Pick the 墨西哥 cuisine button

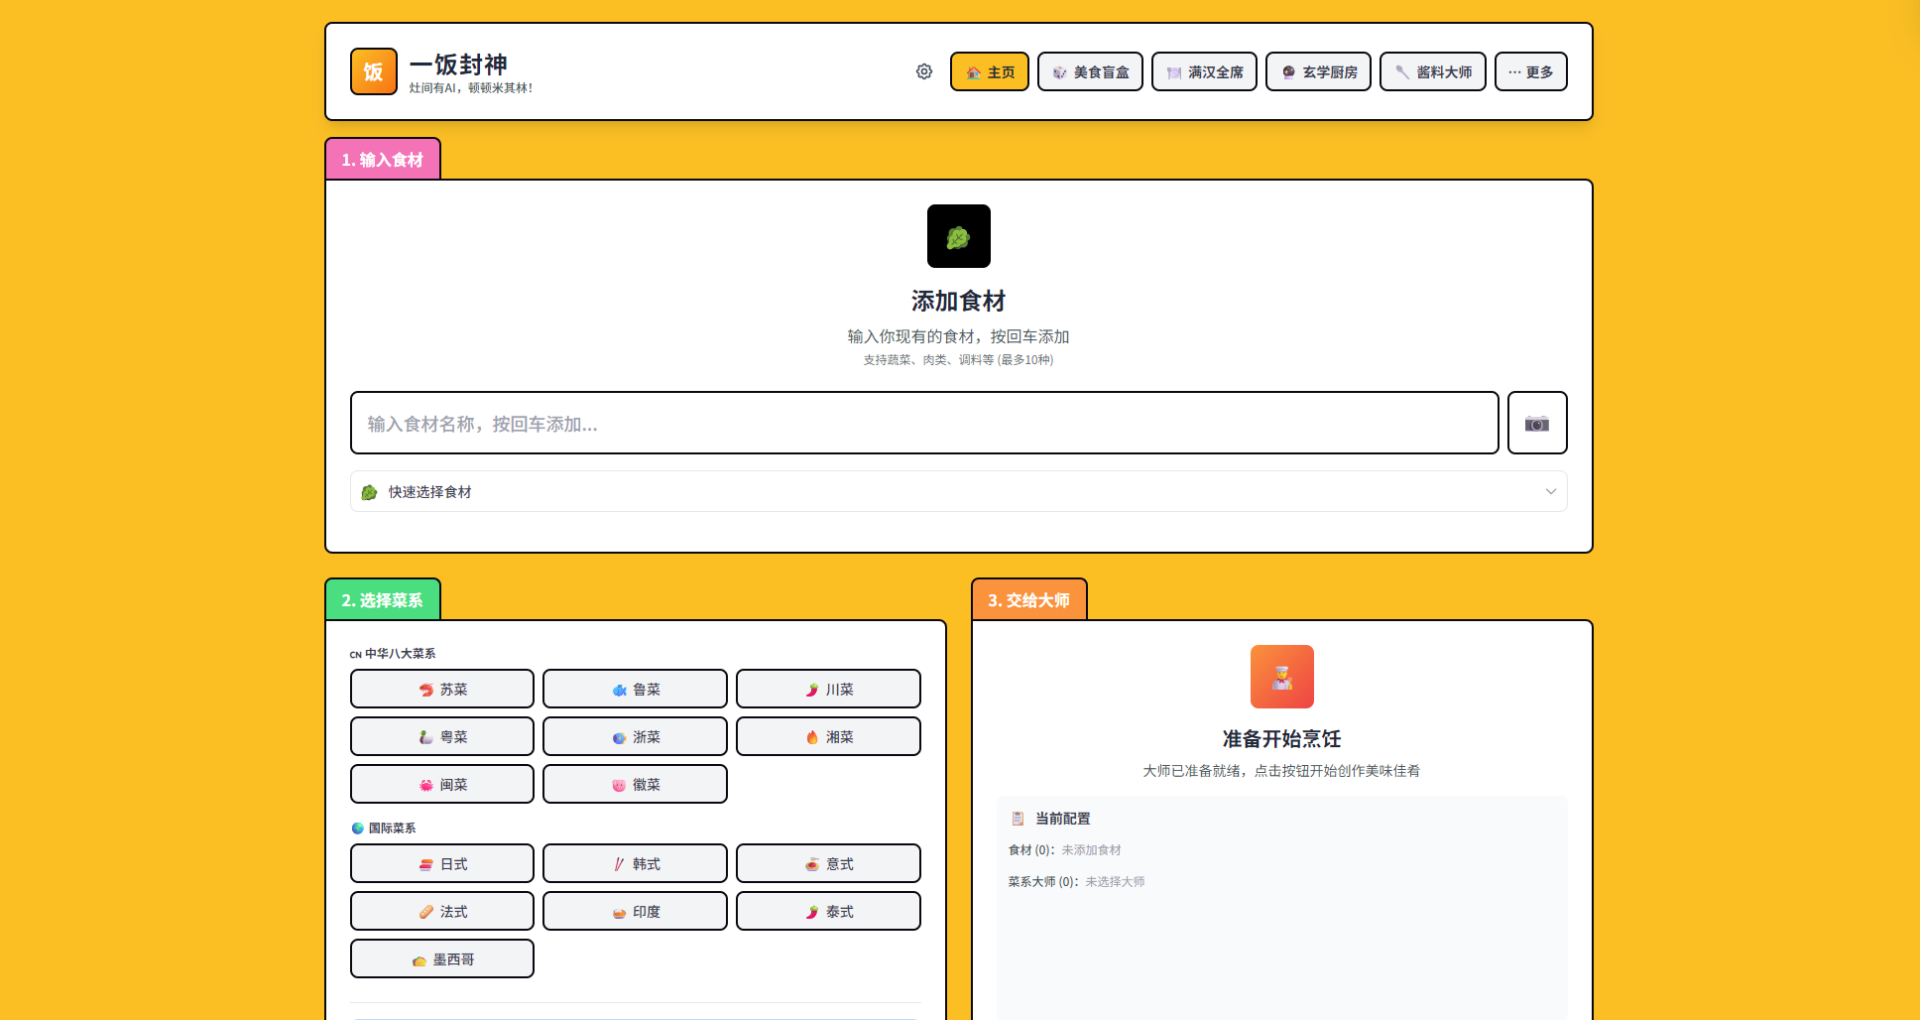point(442,959)
